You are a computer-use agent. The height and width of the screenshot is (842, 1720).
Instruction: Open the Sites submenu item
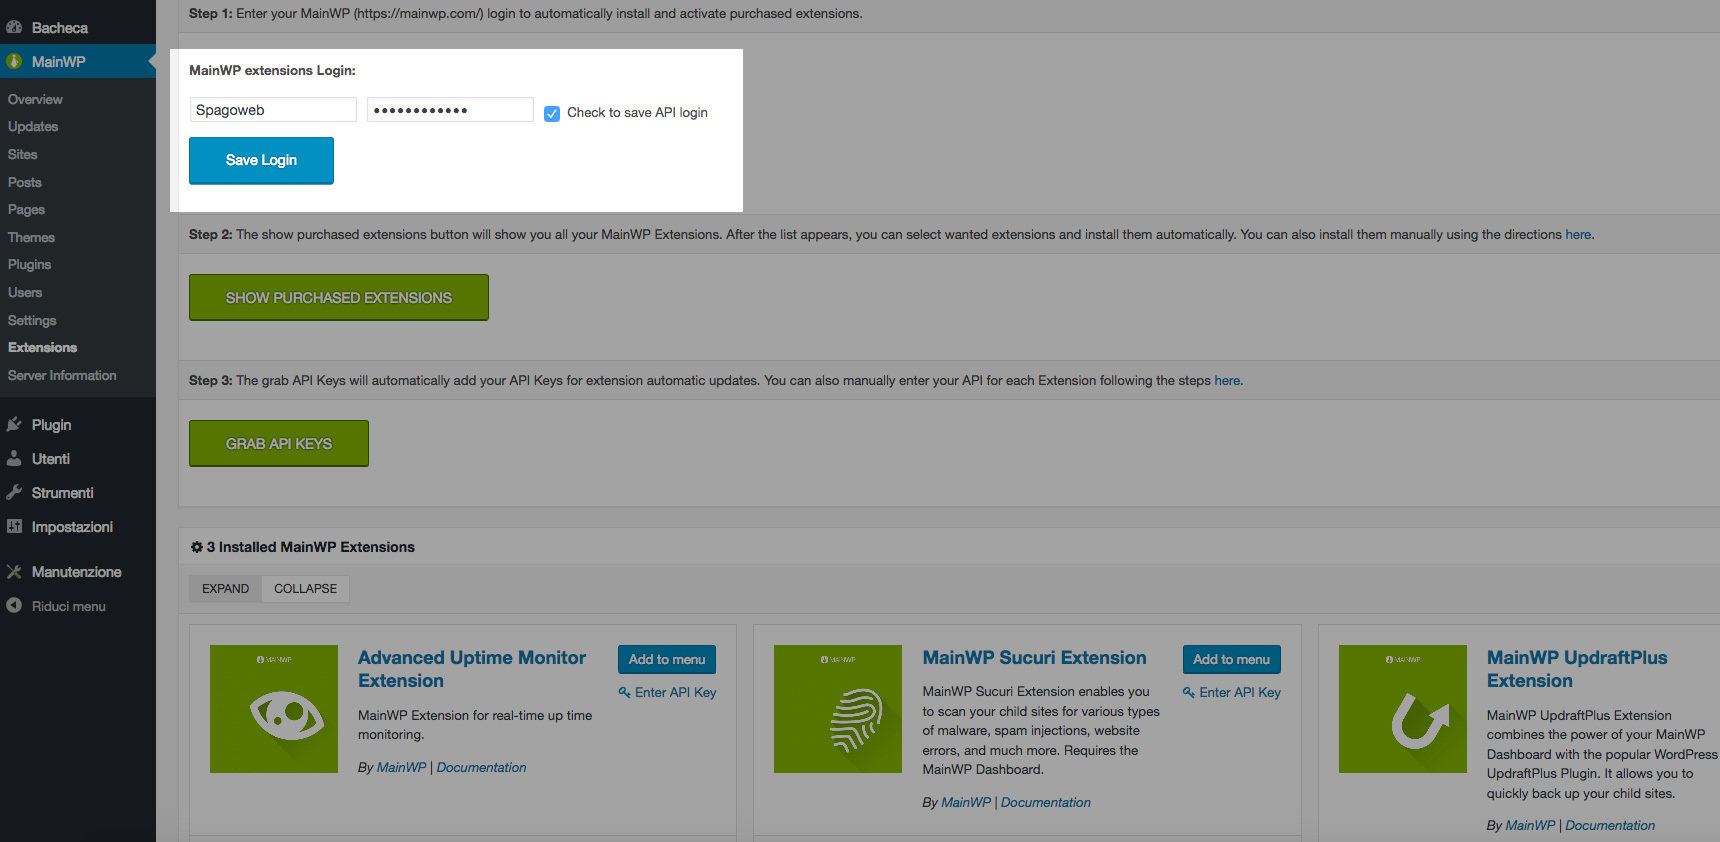pos(22,154)
